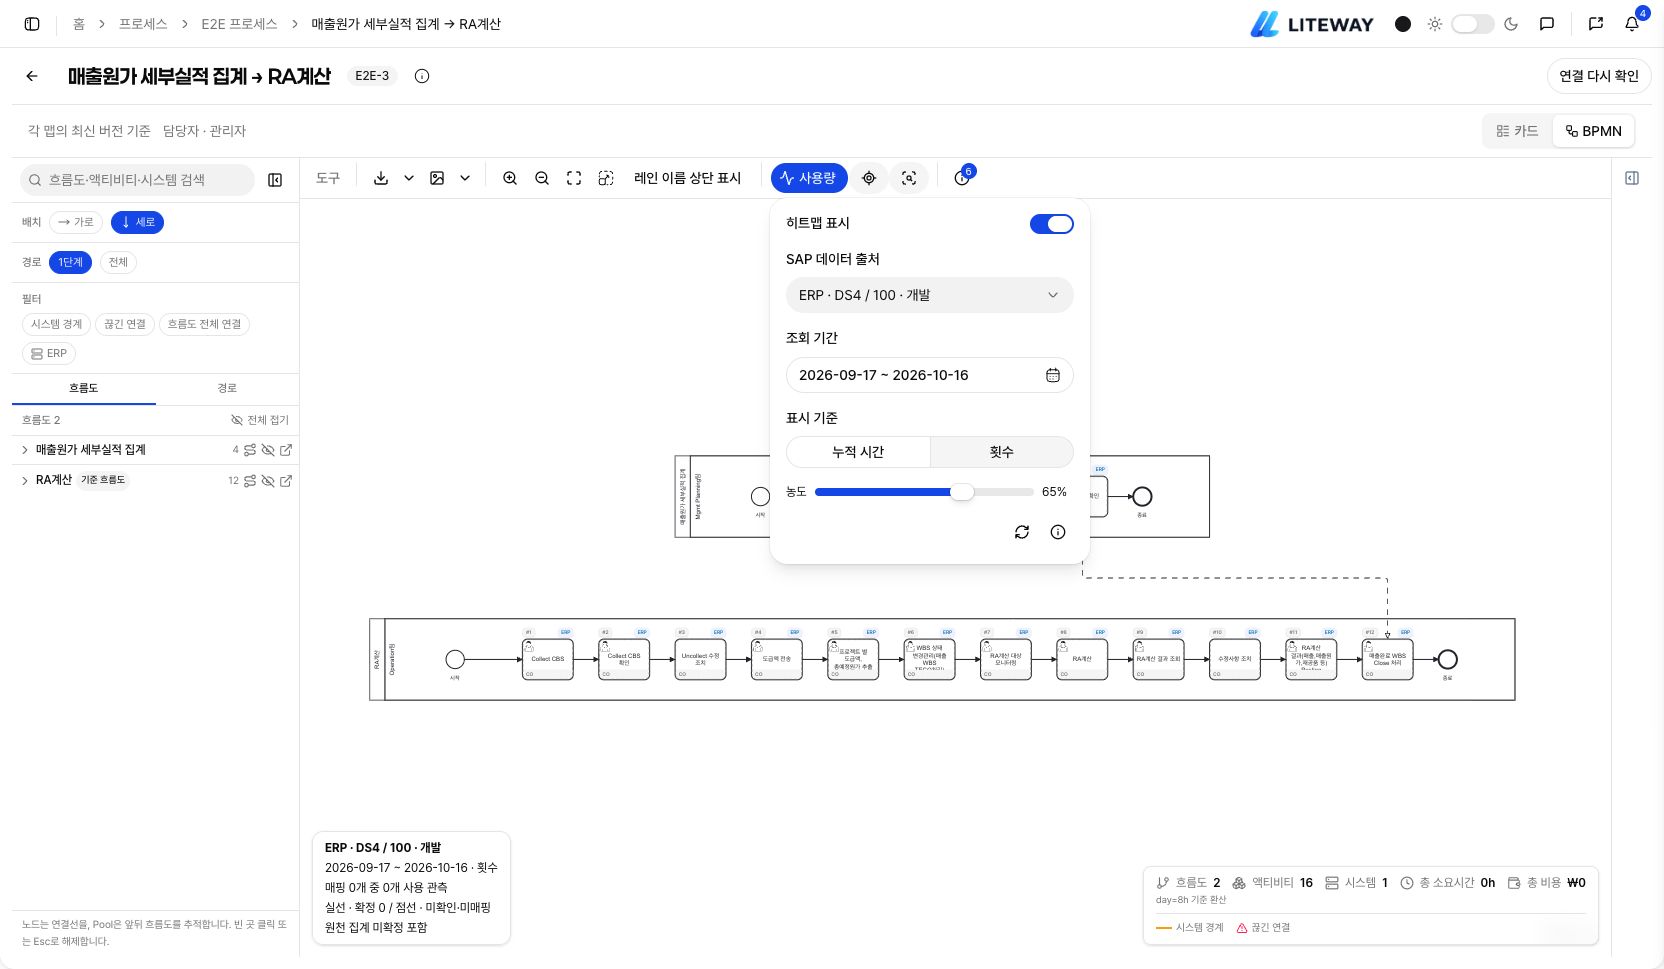Open the image export options arrow

tap(465, 178)
